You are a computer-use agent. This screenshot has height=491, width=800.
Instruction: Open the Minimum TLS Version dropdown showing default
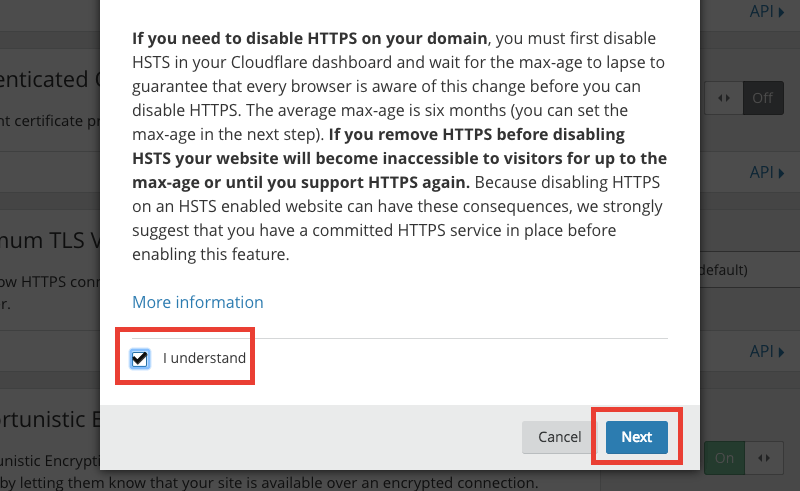click(x=749, y=269)
